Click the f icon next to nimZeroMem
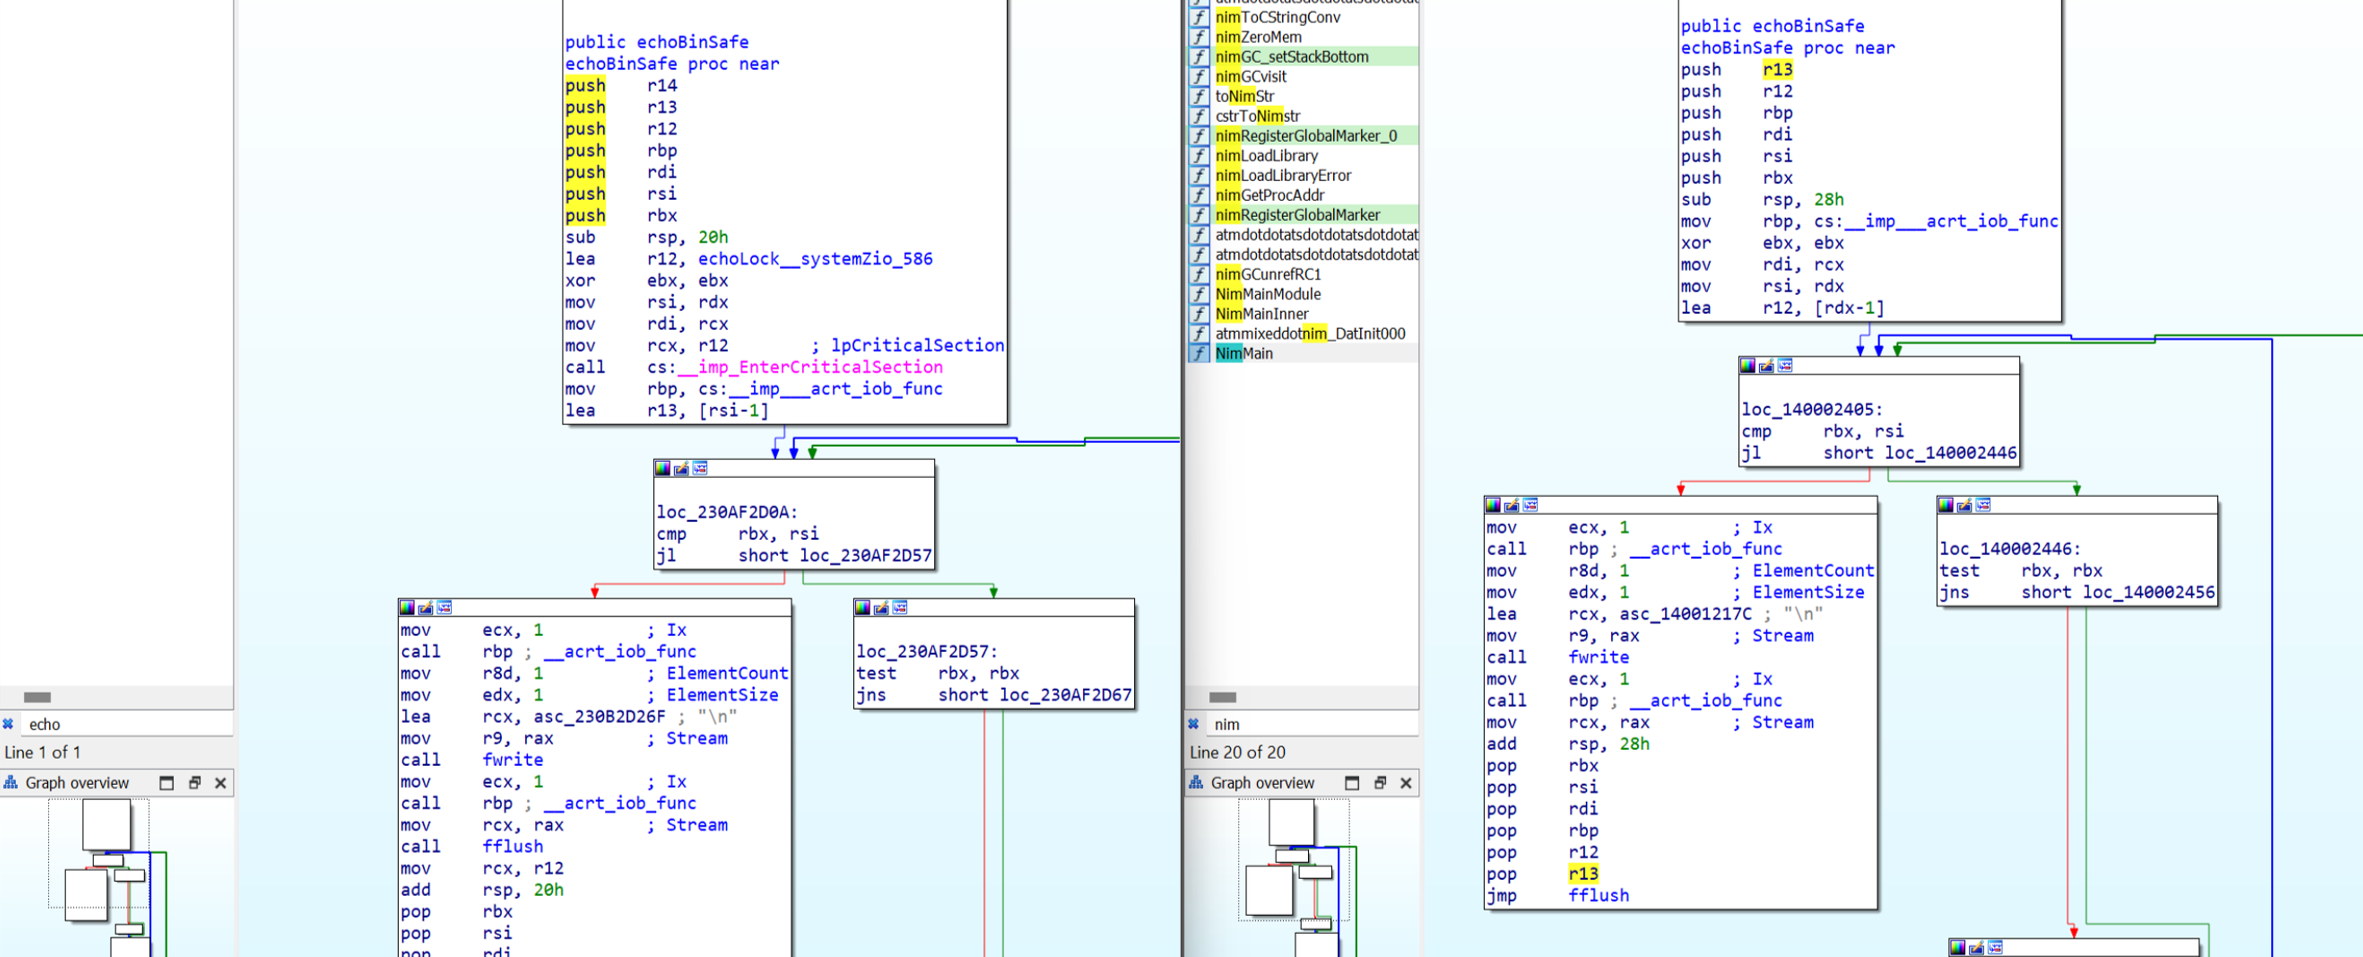 (x=1198, y=37)
